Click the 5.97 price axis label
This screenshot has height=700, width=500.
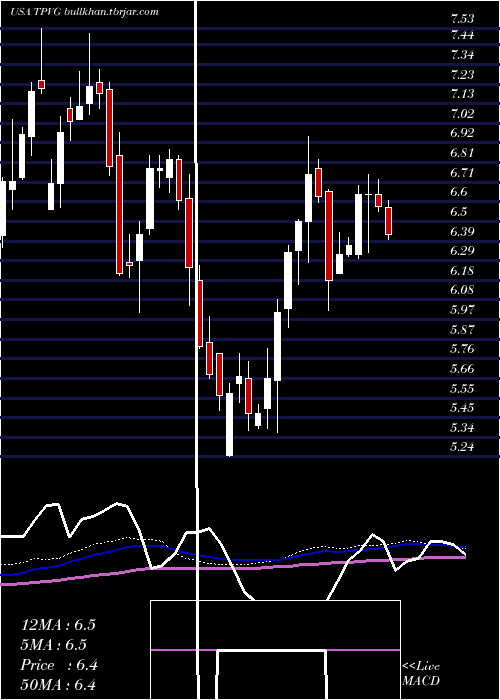coord(462,310)
